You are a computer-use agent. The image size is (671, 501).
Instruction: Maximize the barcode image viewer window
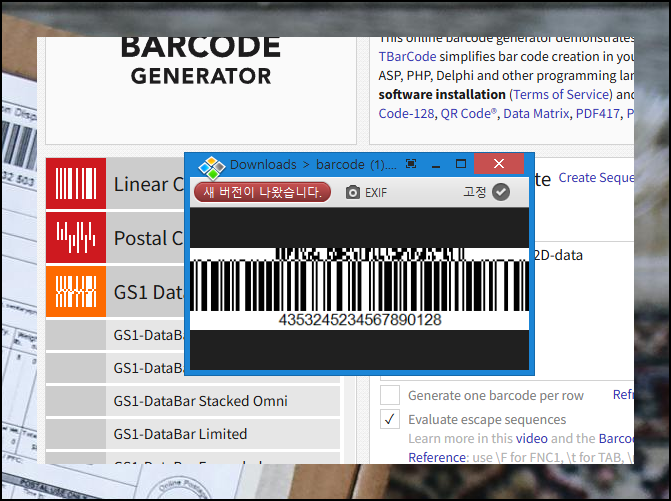coord(461,164)
